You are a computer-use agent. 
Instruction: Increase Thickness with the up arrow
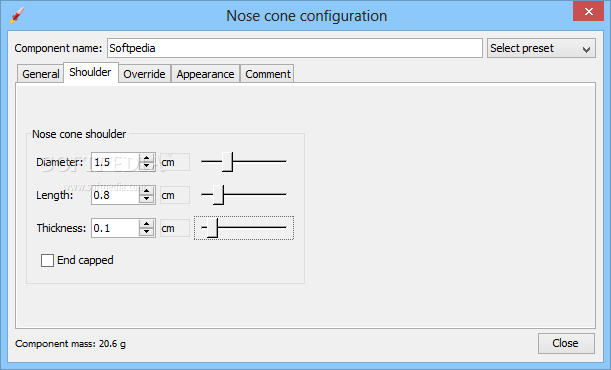[x=147, y=224]
